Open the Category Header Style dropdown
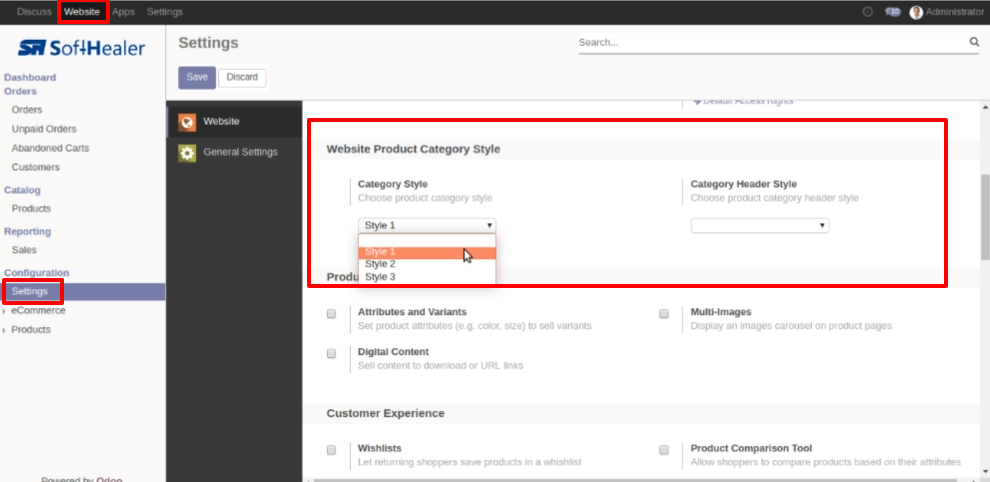 coord(760,226)
